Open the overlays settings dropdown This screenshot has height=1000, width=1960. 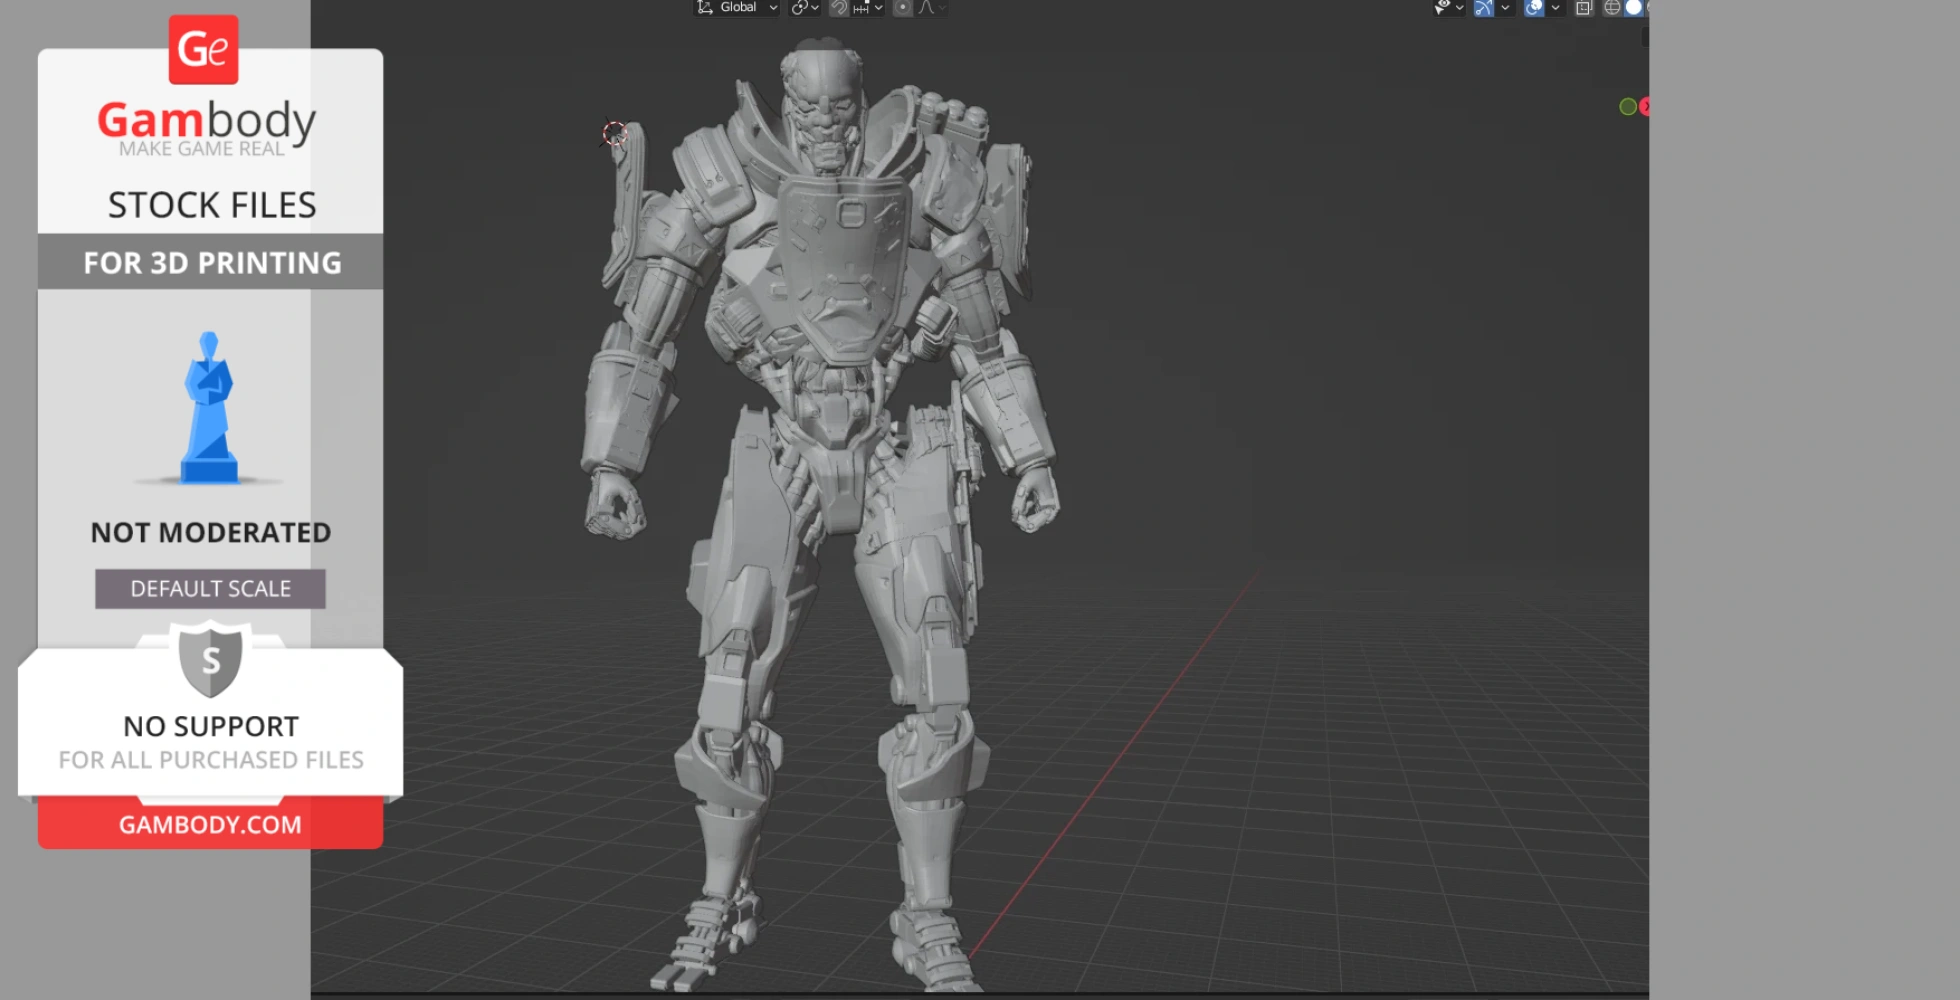pyautogui.click(x=1557, y=8)
